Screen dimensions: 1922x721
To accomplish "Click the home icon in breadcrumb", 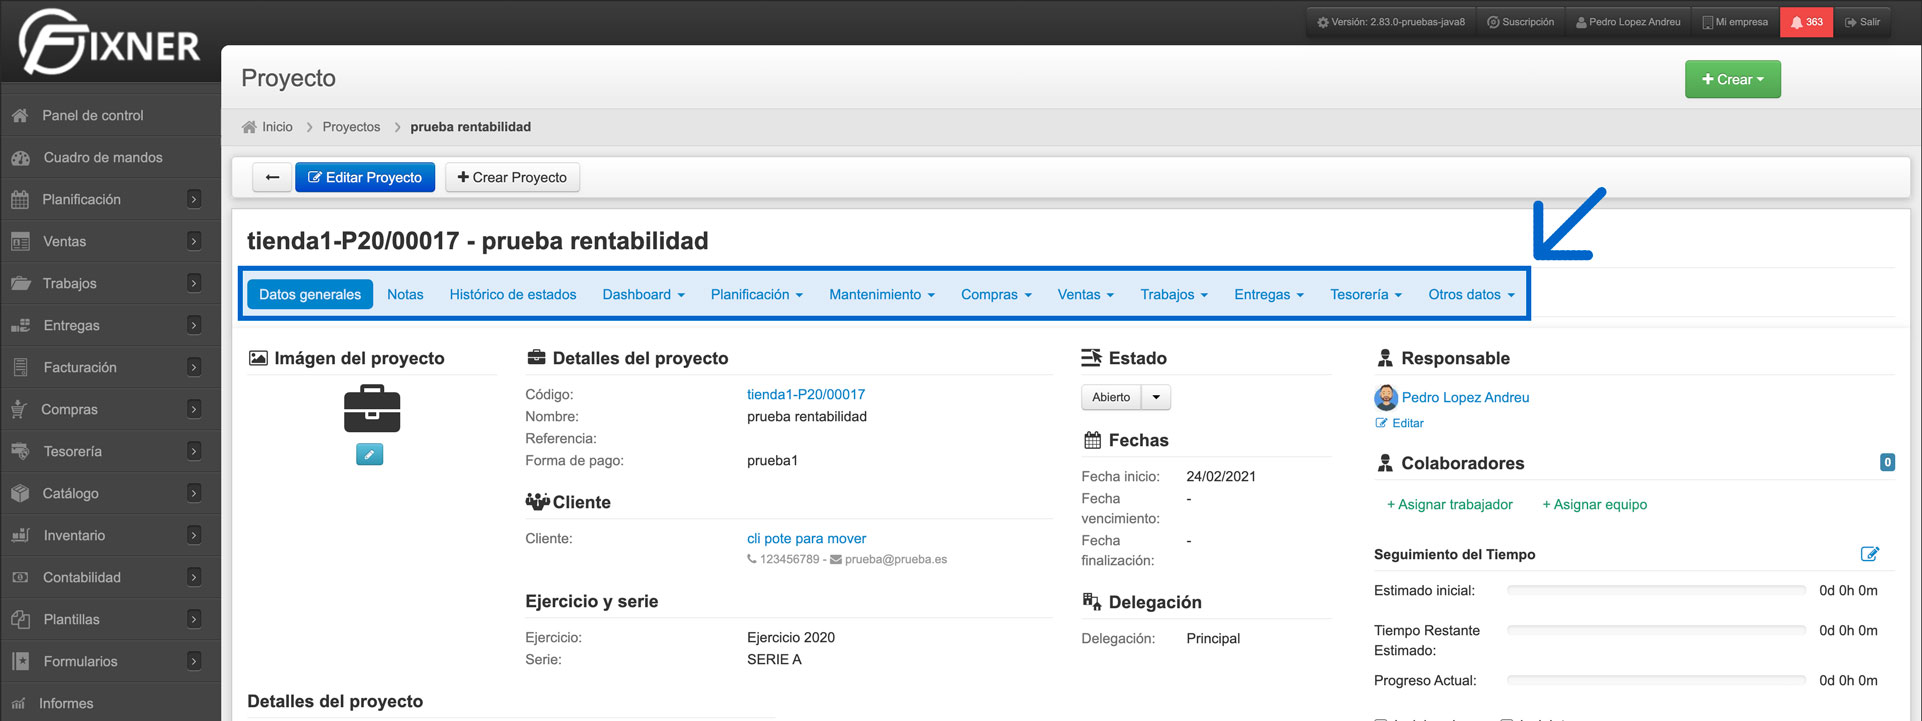I will pyautogui.click(x=249, y=127).
